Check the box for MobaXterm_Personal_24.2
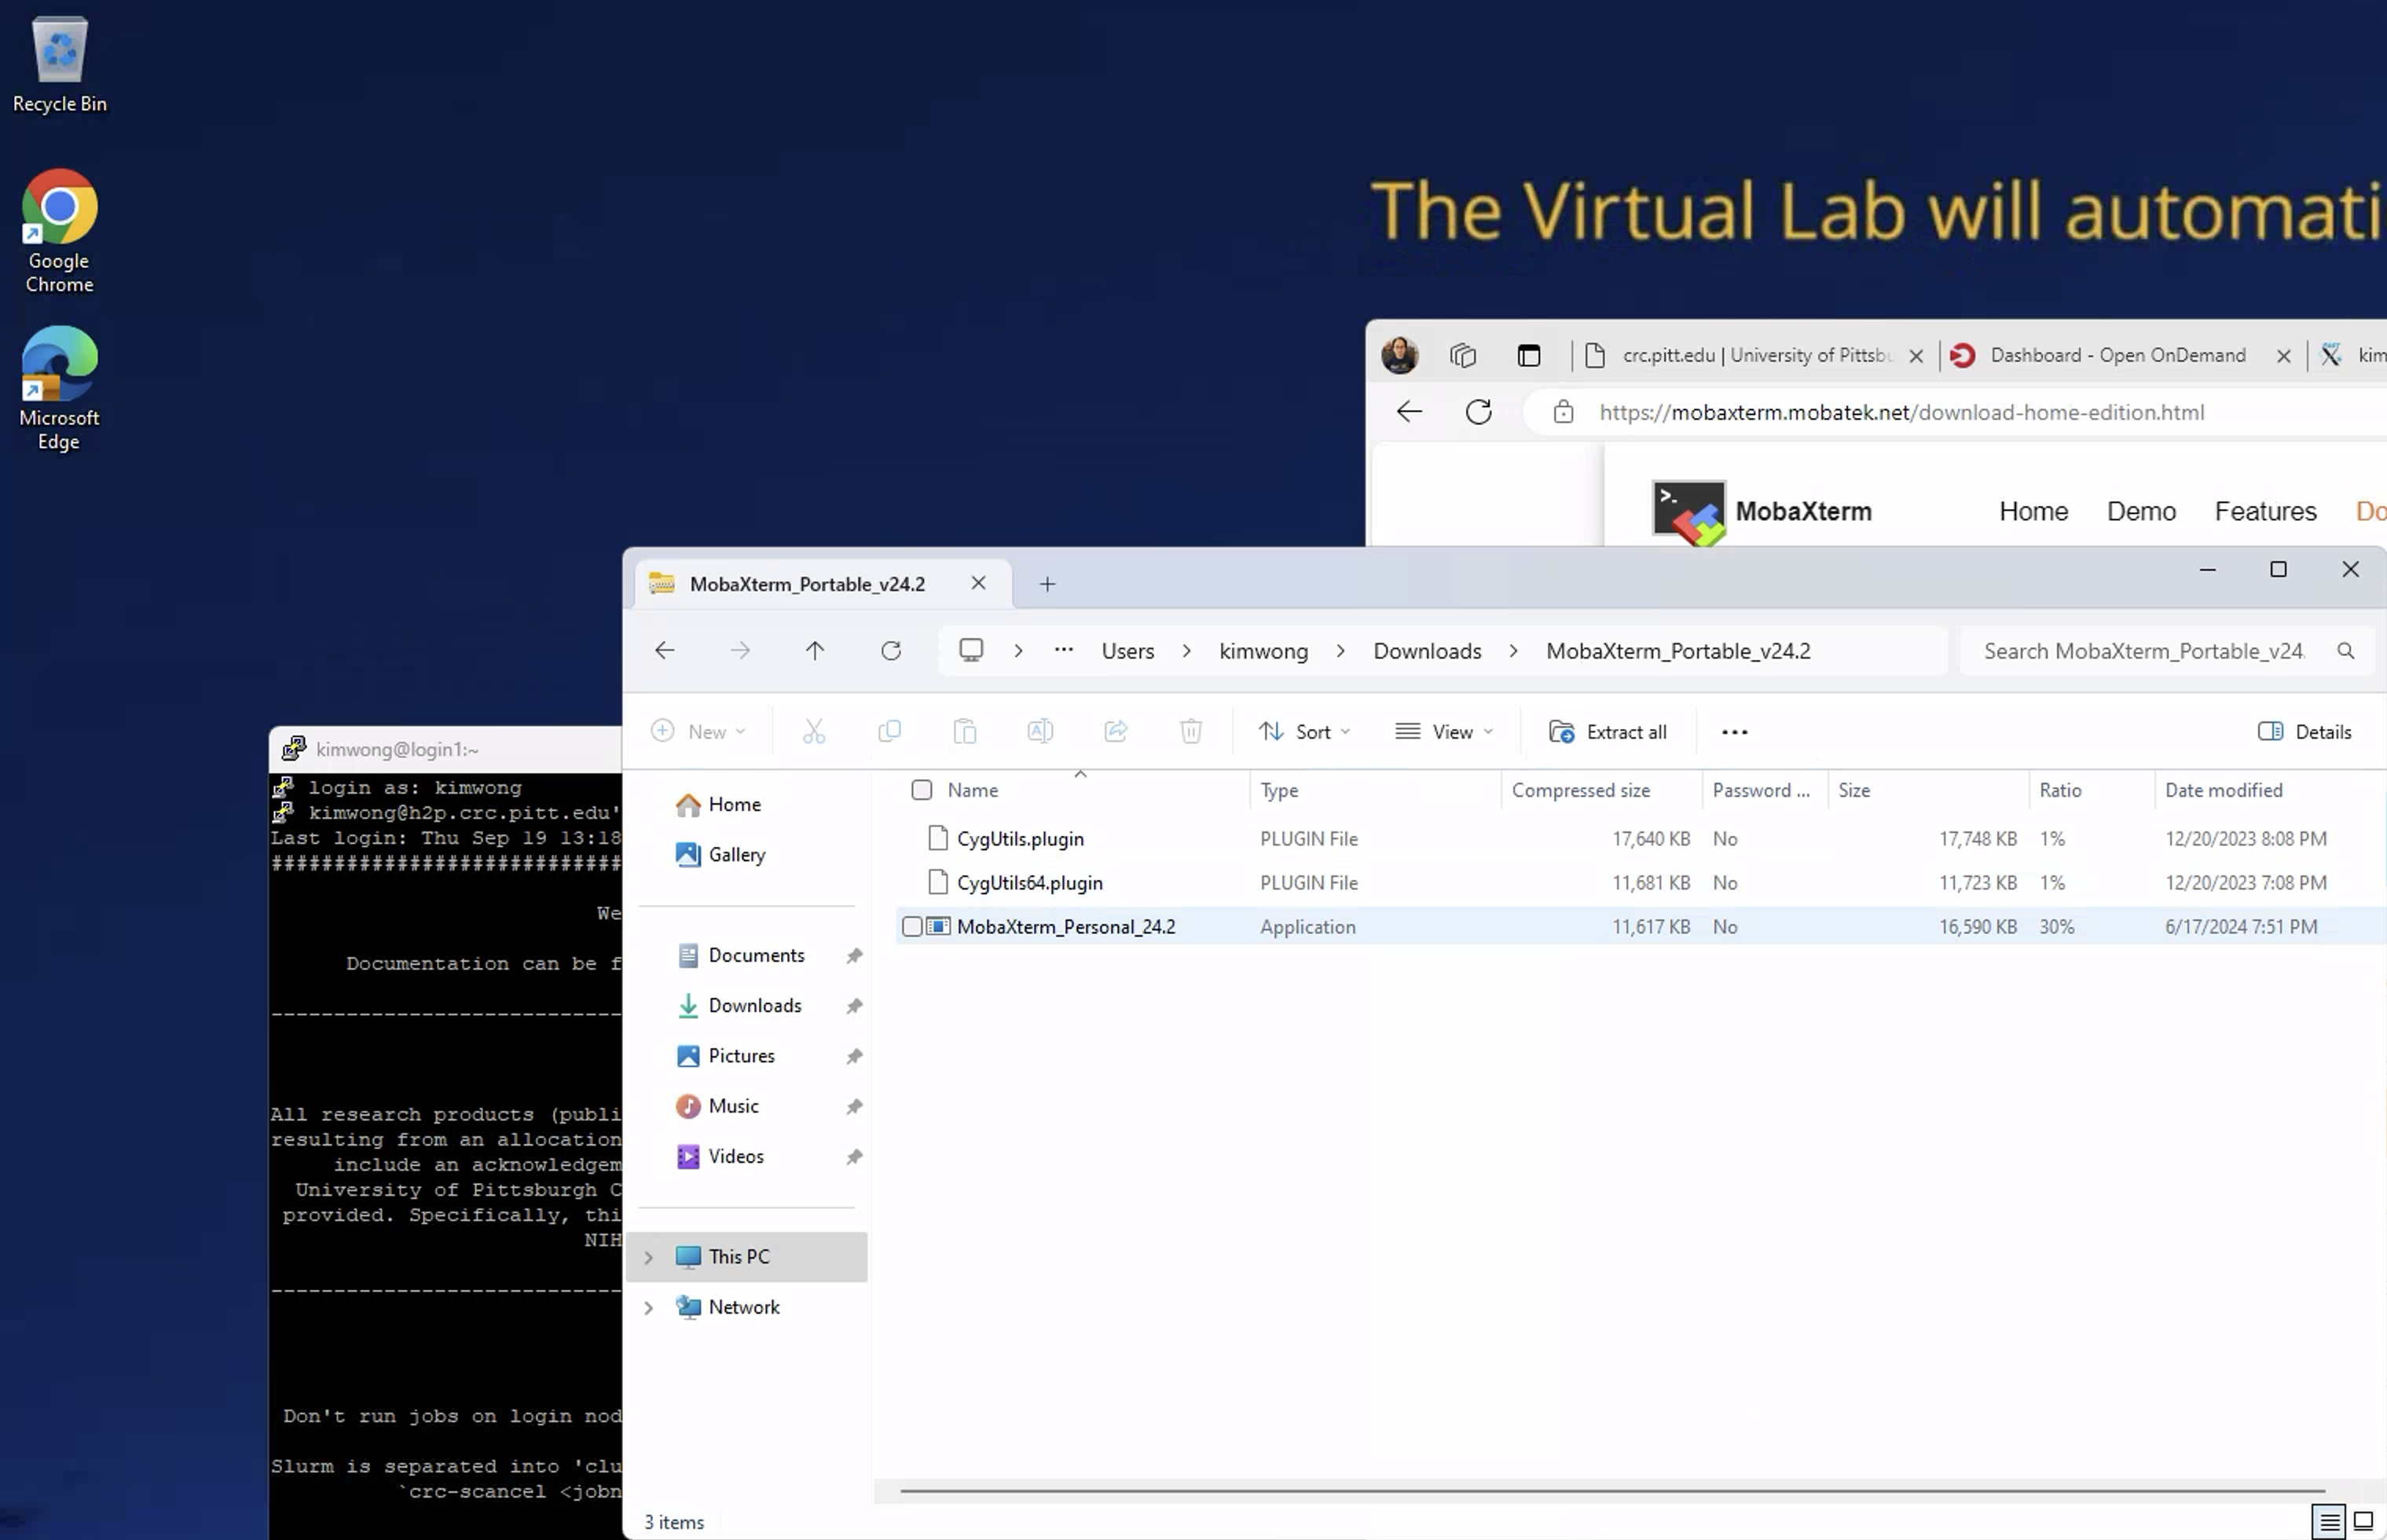The image size is (2387, 1540). [911, 927]
